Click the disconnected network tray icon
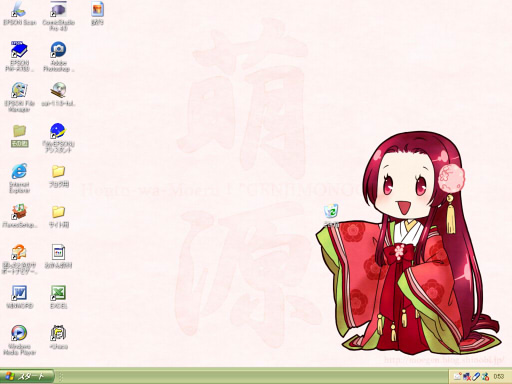 point(467,377)
